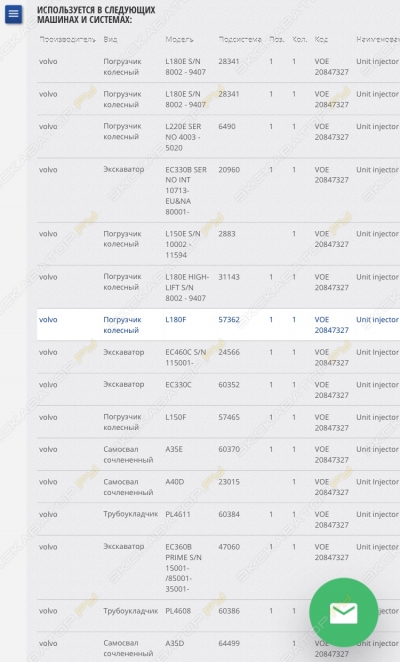Click the EC330C excavator row
Screen dimensions: 400x662
(218, 390)
